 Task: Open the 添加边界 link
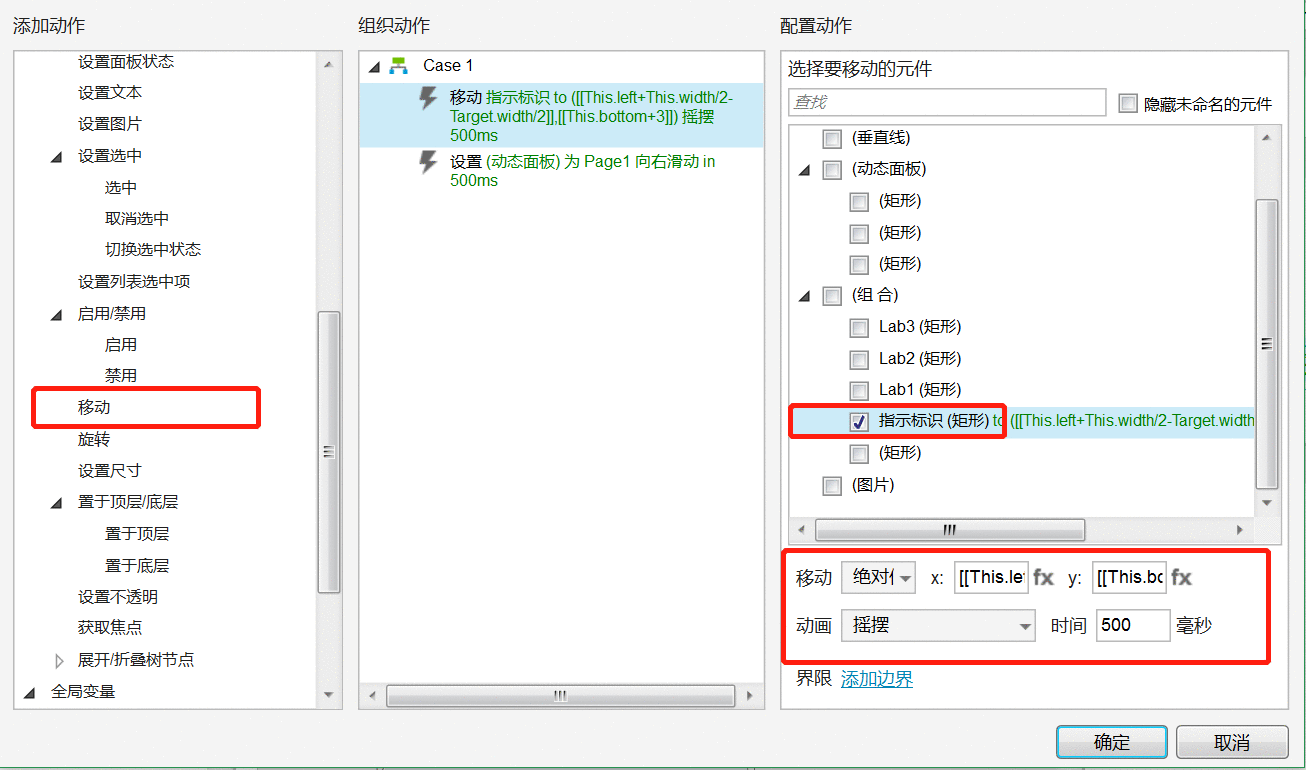[x=877, y=680]
